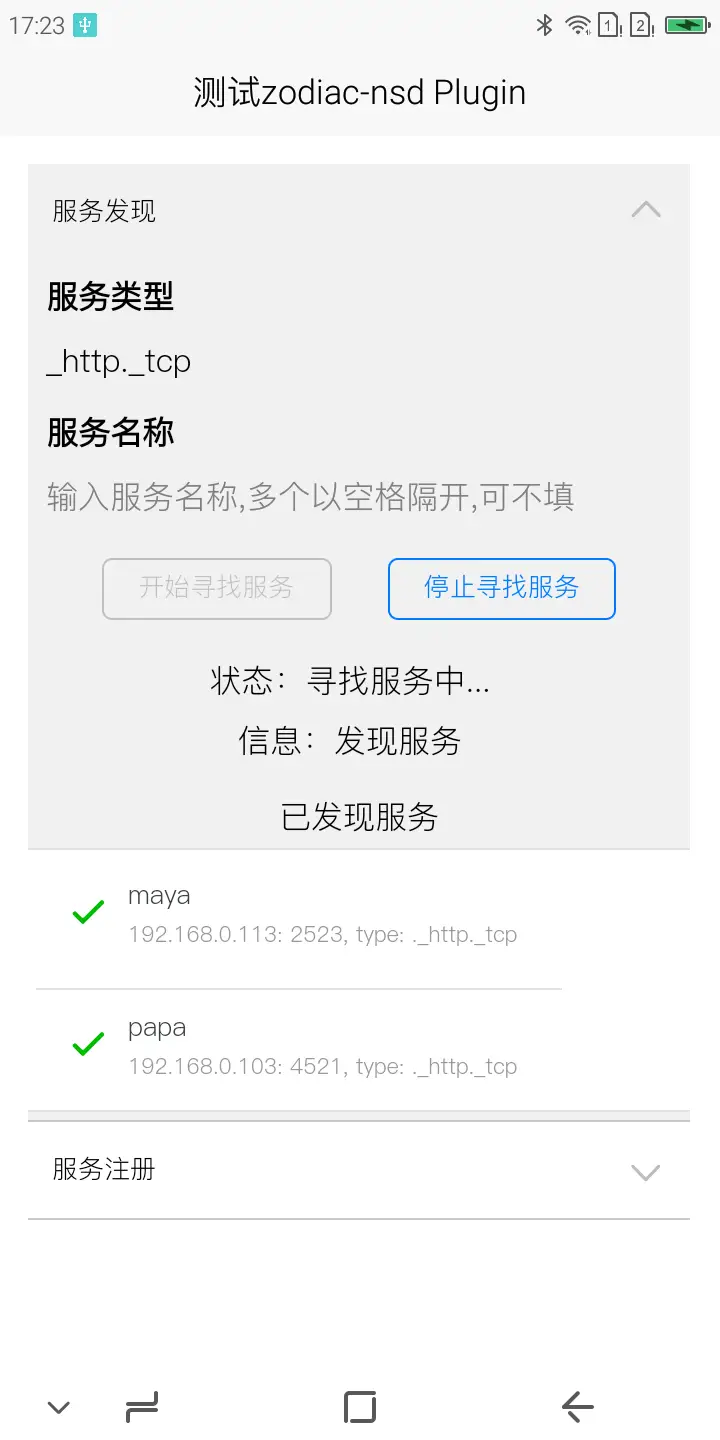The height and width of the screenshot is (1440, 720).
Task: Tap the square home navigation icon
Action: (x=359, y=1407)
